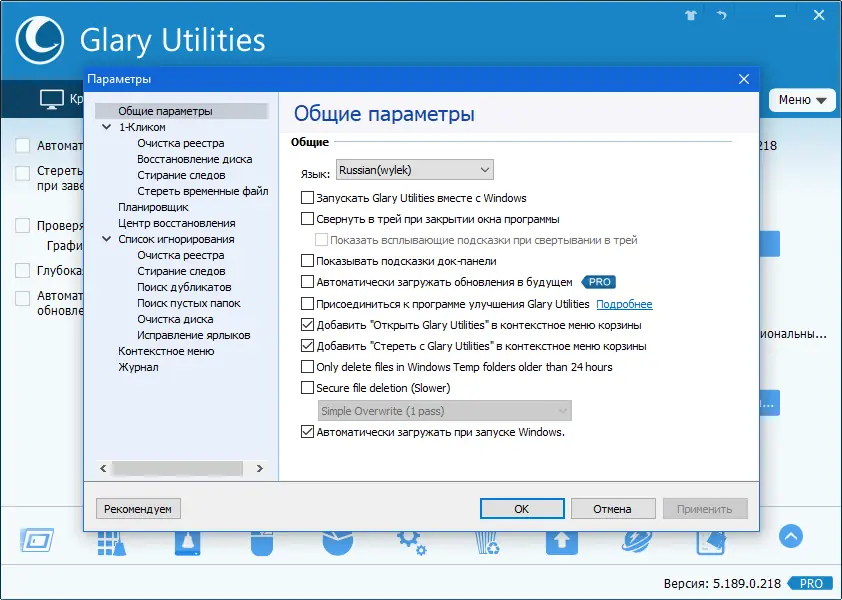
Task: Toggle the Глубока checkbox in main window
Action: (x=23, y=270)
